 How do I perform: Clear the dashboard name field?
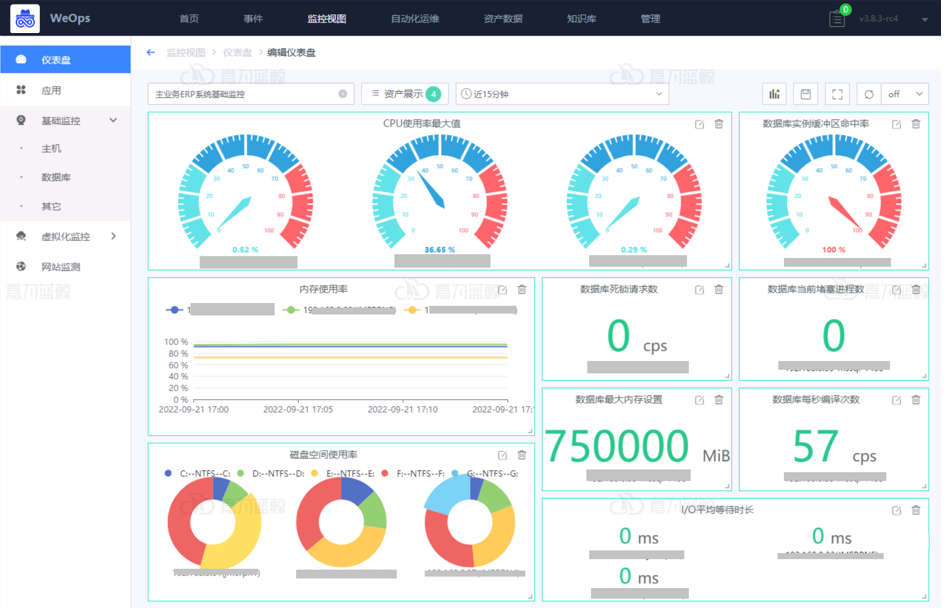coord(342,94)
